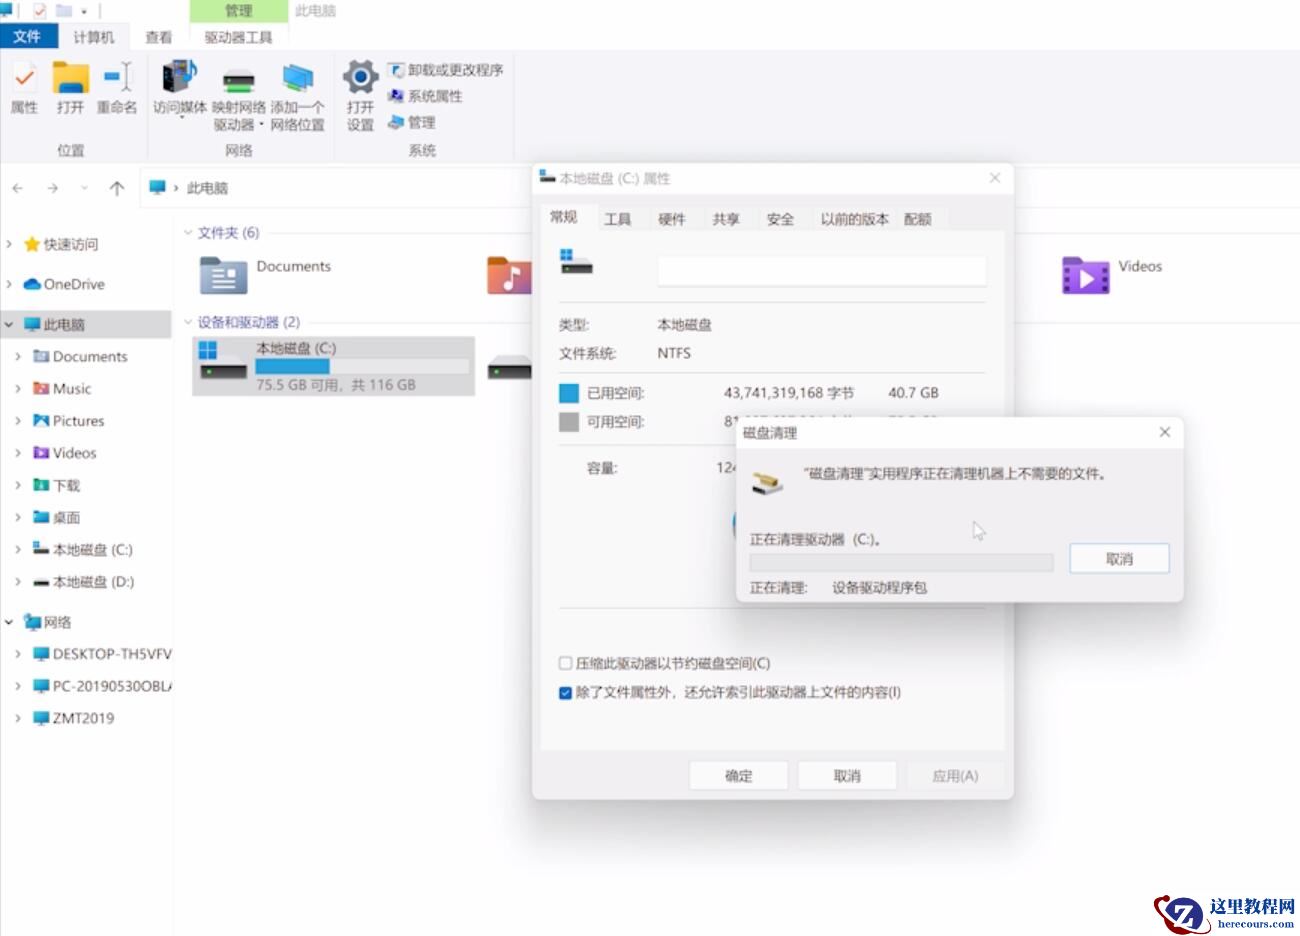Expand the DESKTOP-TH5VFV network node
Image resolution: width=1300 pixels, height=936 pixels.
tap(17, 654)
